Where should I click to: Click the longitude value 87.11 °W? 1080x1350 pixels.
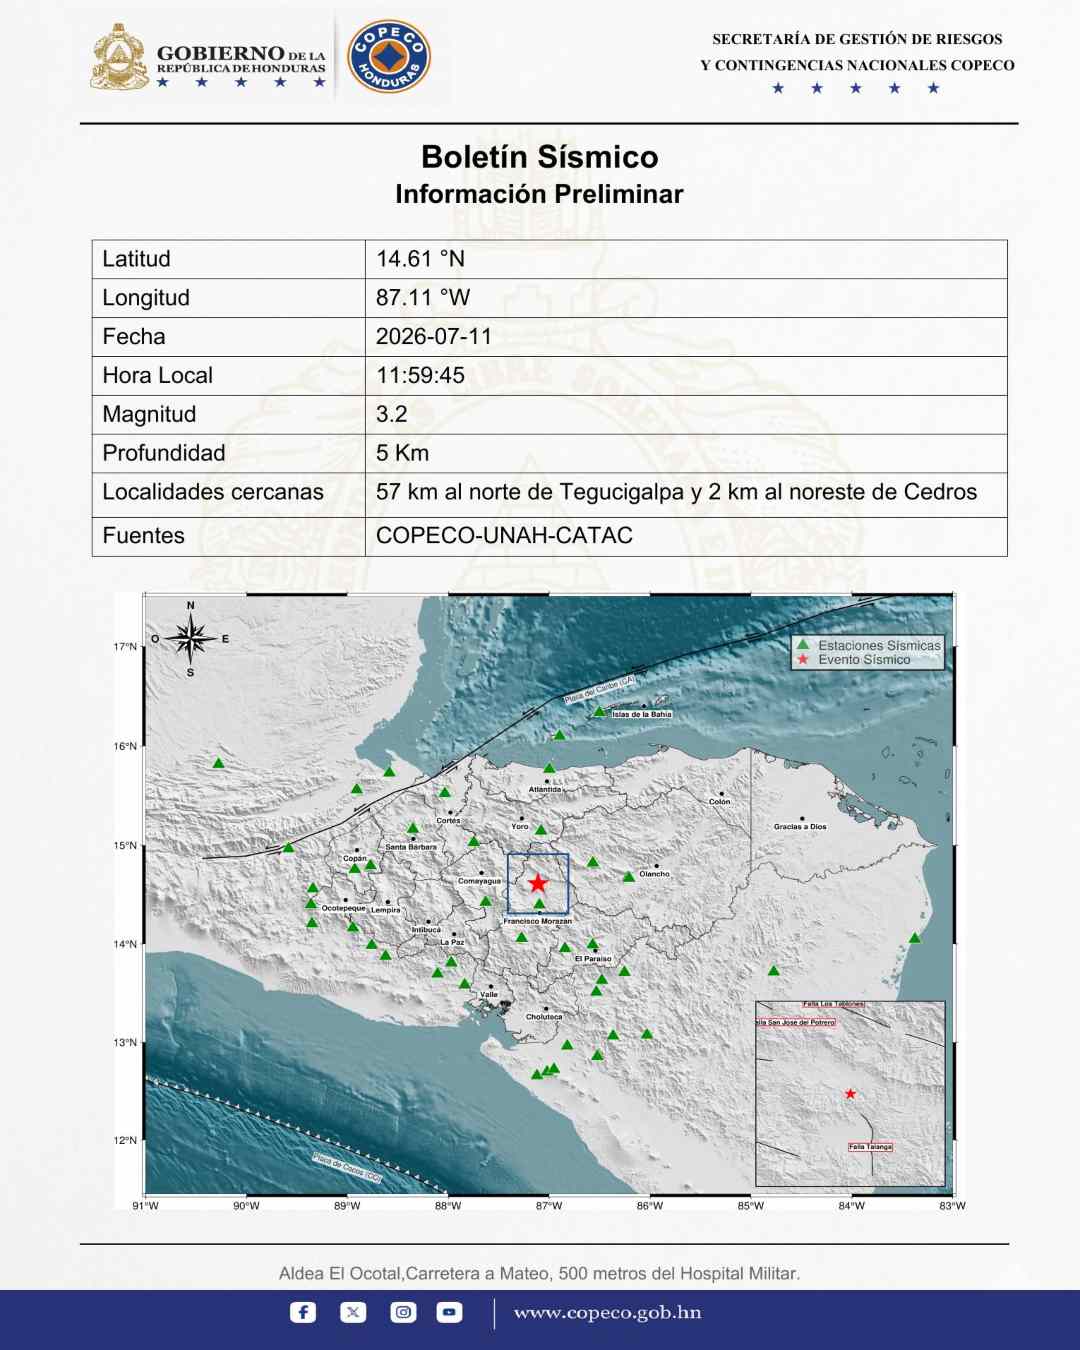[x=423, y=298]
